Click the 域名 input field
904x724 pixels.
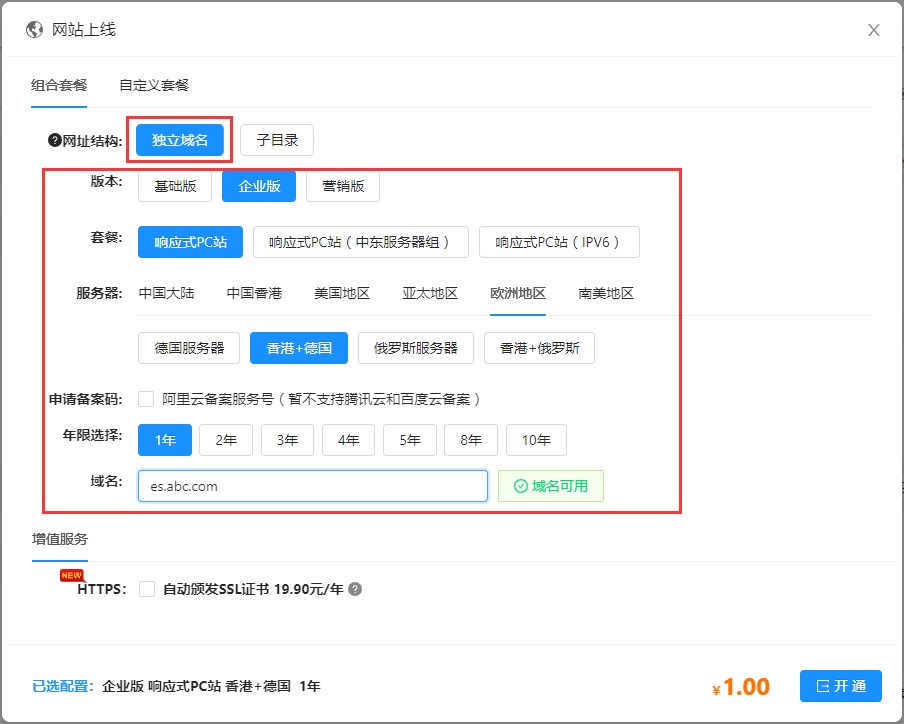pos(312,486)
